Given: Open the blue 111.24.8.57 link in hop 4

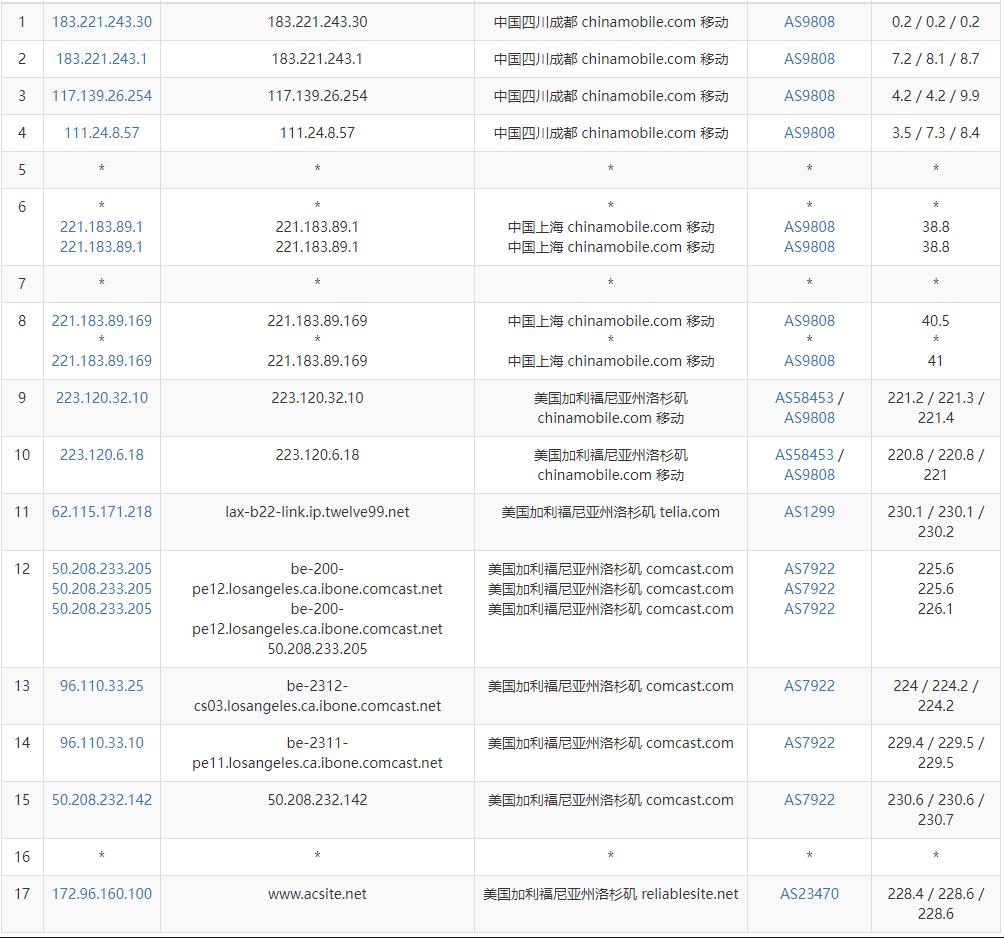Looking at the screenshot, I should (102, 133).
